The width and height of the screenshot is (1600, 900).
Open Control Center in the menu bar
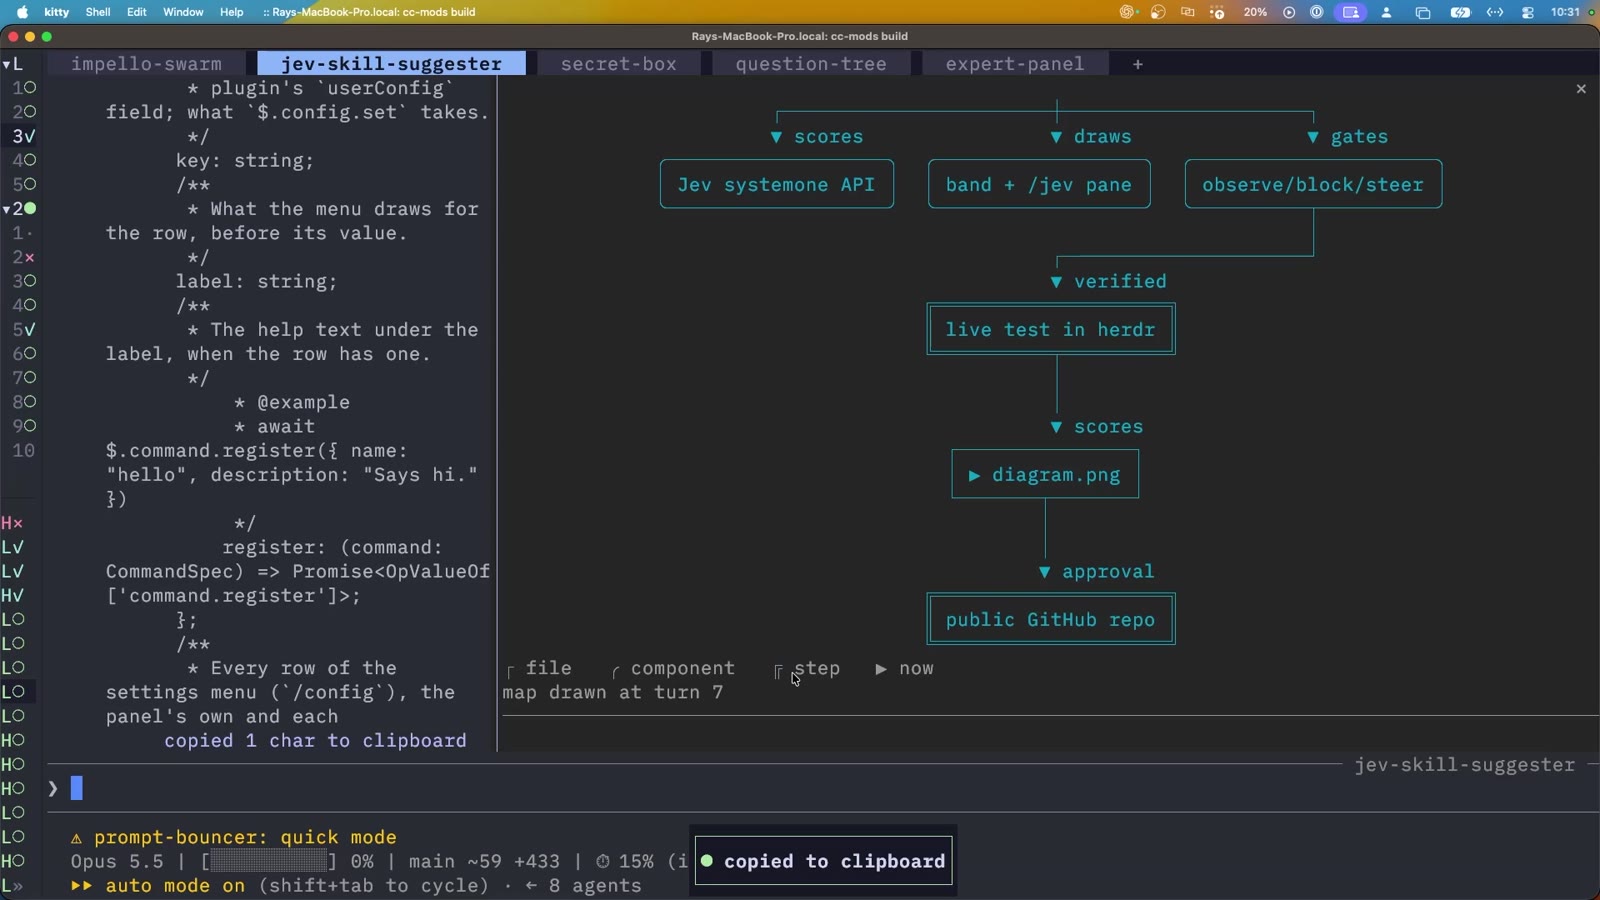pyautogui.click(x=1528, y=12)
